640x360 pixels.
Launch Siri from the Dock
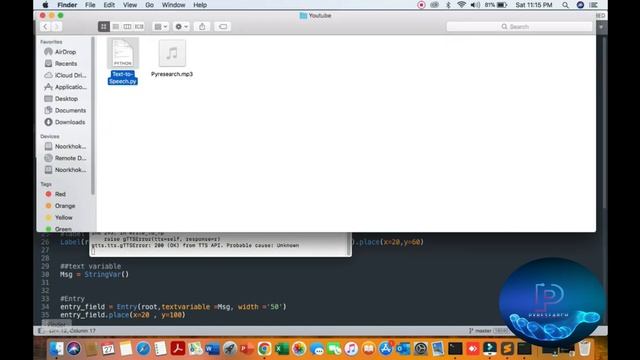pos(74,349)
